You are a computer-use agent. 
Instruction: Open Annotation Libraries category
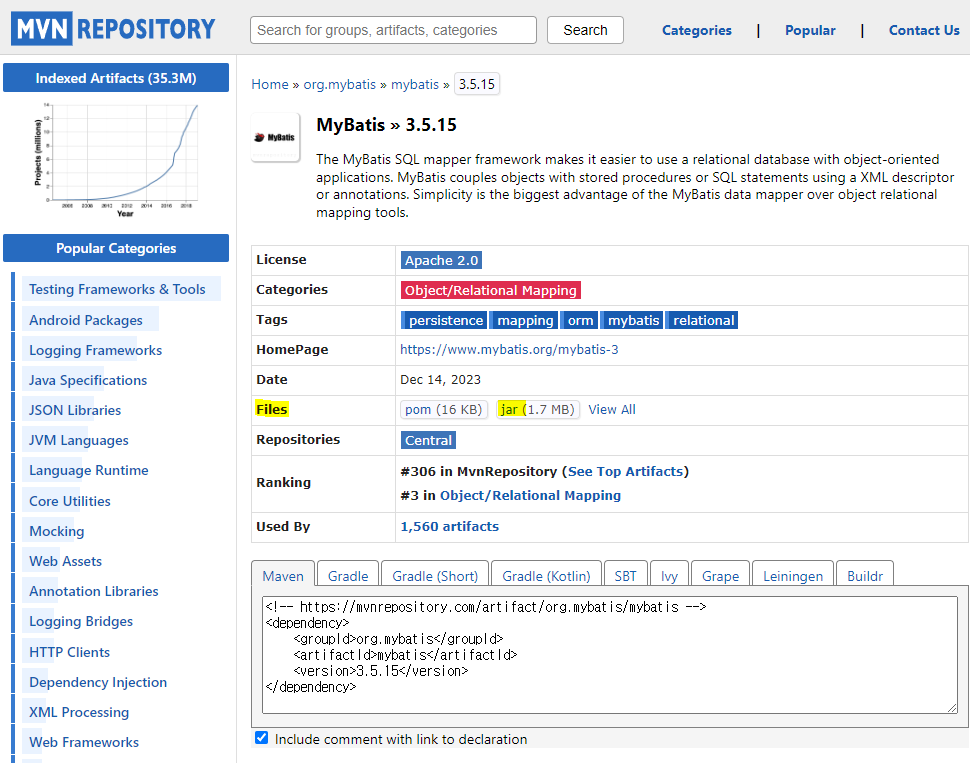(93, 592)
